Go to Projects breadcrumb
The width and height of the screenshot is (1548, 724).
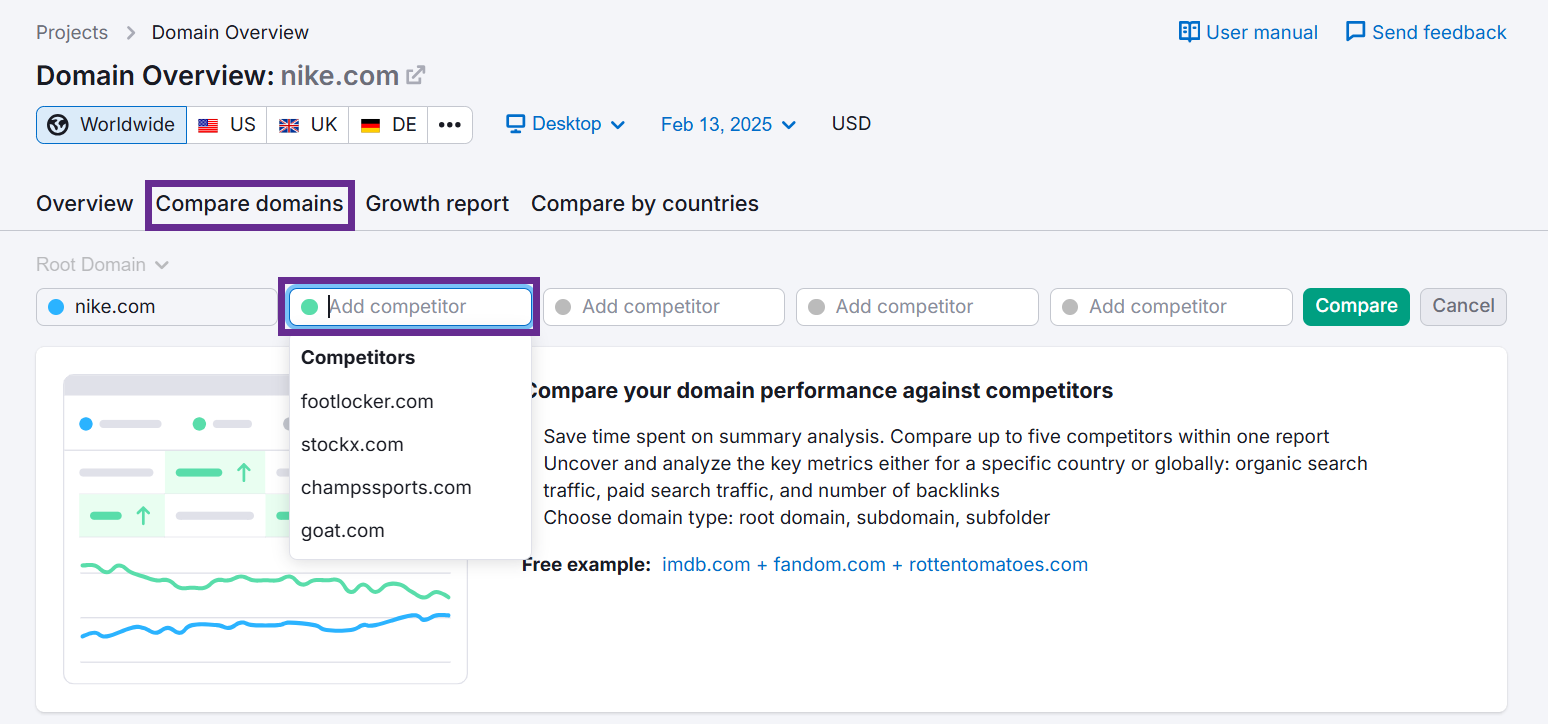pos(72,32)
